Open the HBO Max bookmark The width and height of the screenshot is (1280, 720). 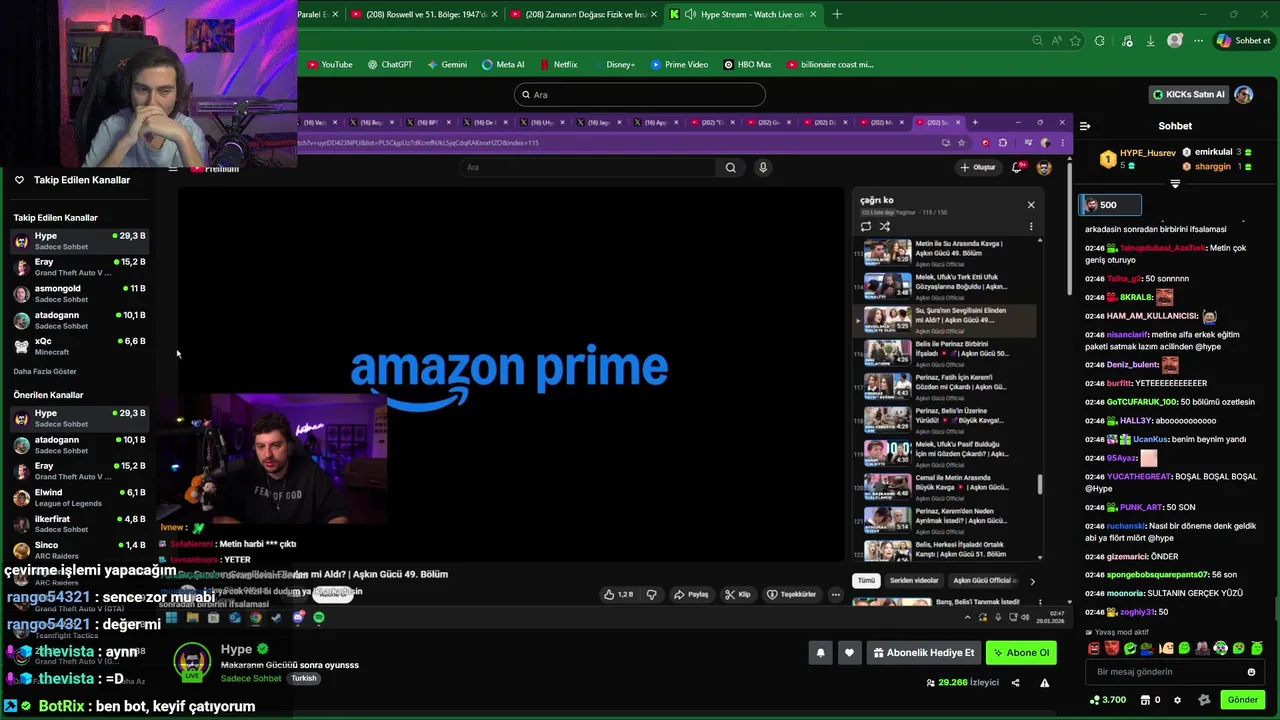click(747, 64)
